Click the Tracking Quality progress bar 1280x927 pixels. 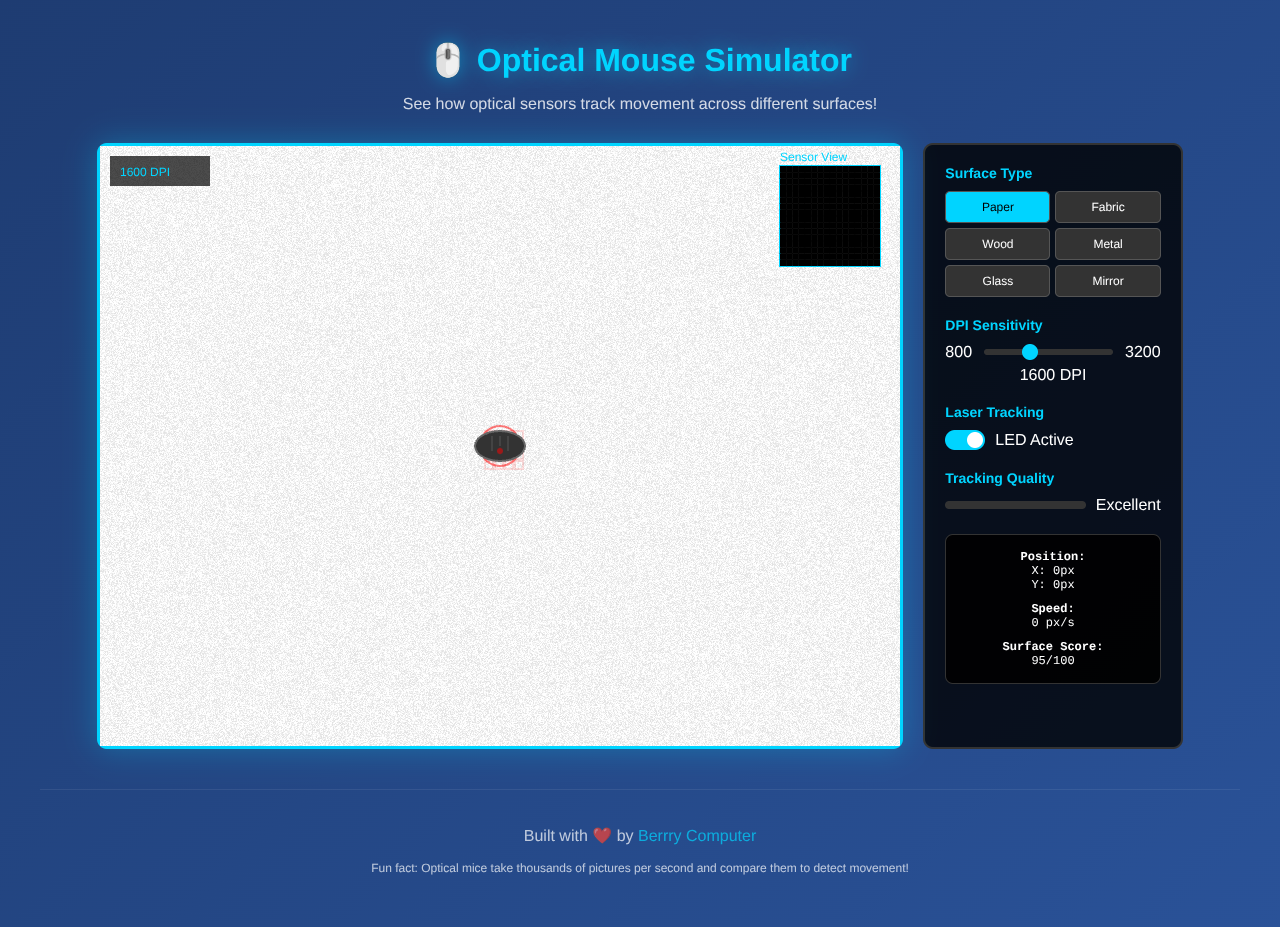(x=1014, y=504)
